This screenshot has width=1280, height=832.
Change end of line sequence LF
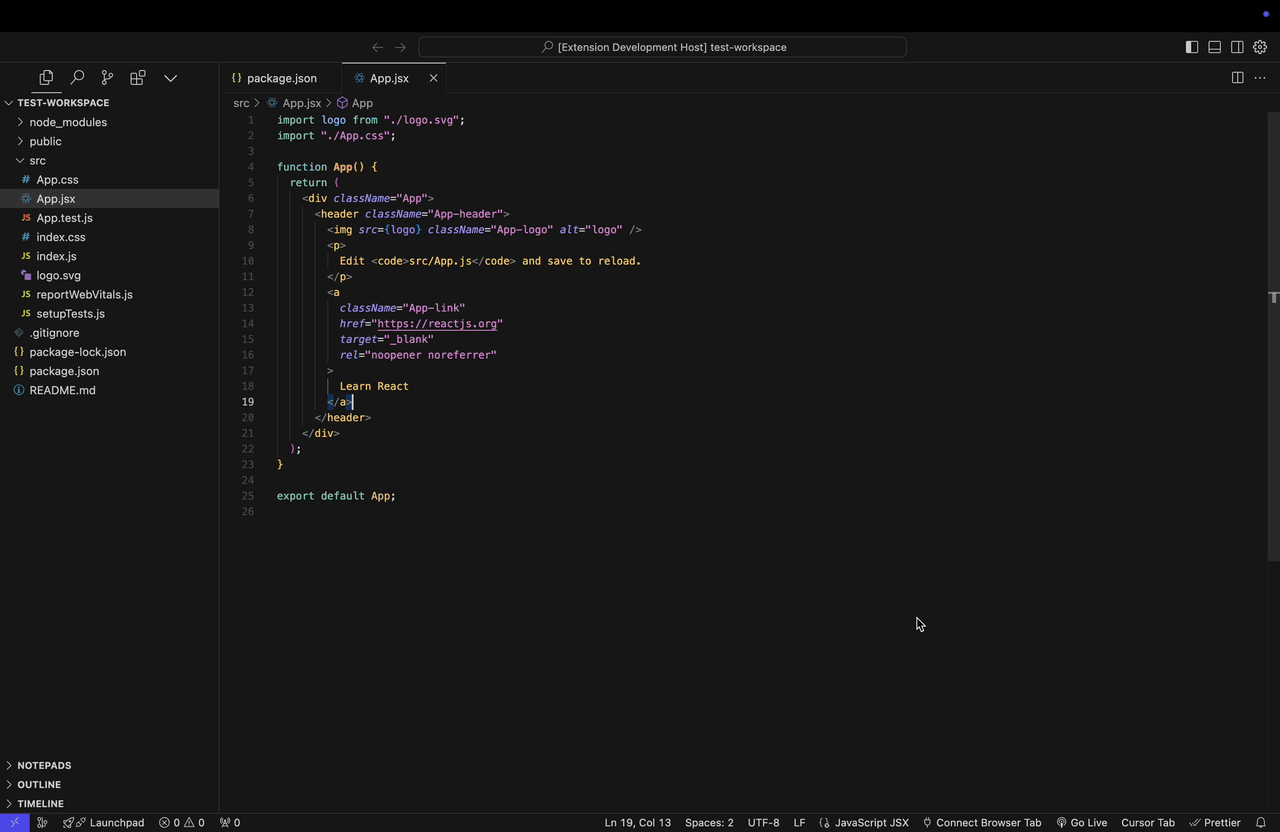click(799, 822)
